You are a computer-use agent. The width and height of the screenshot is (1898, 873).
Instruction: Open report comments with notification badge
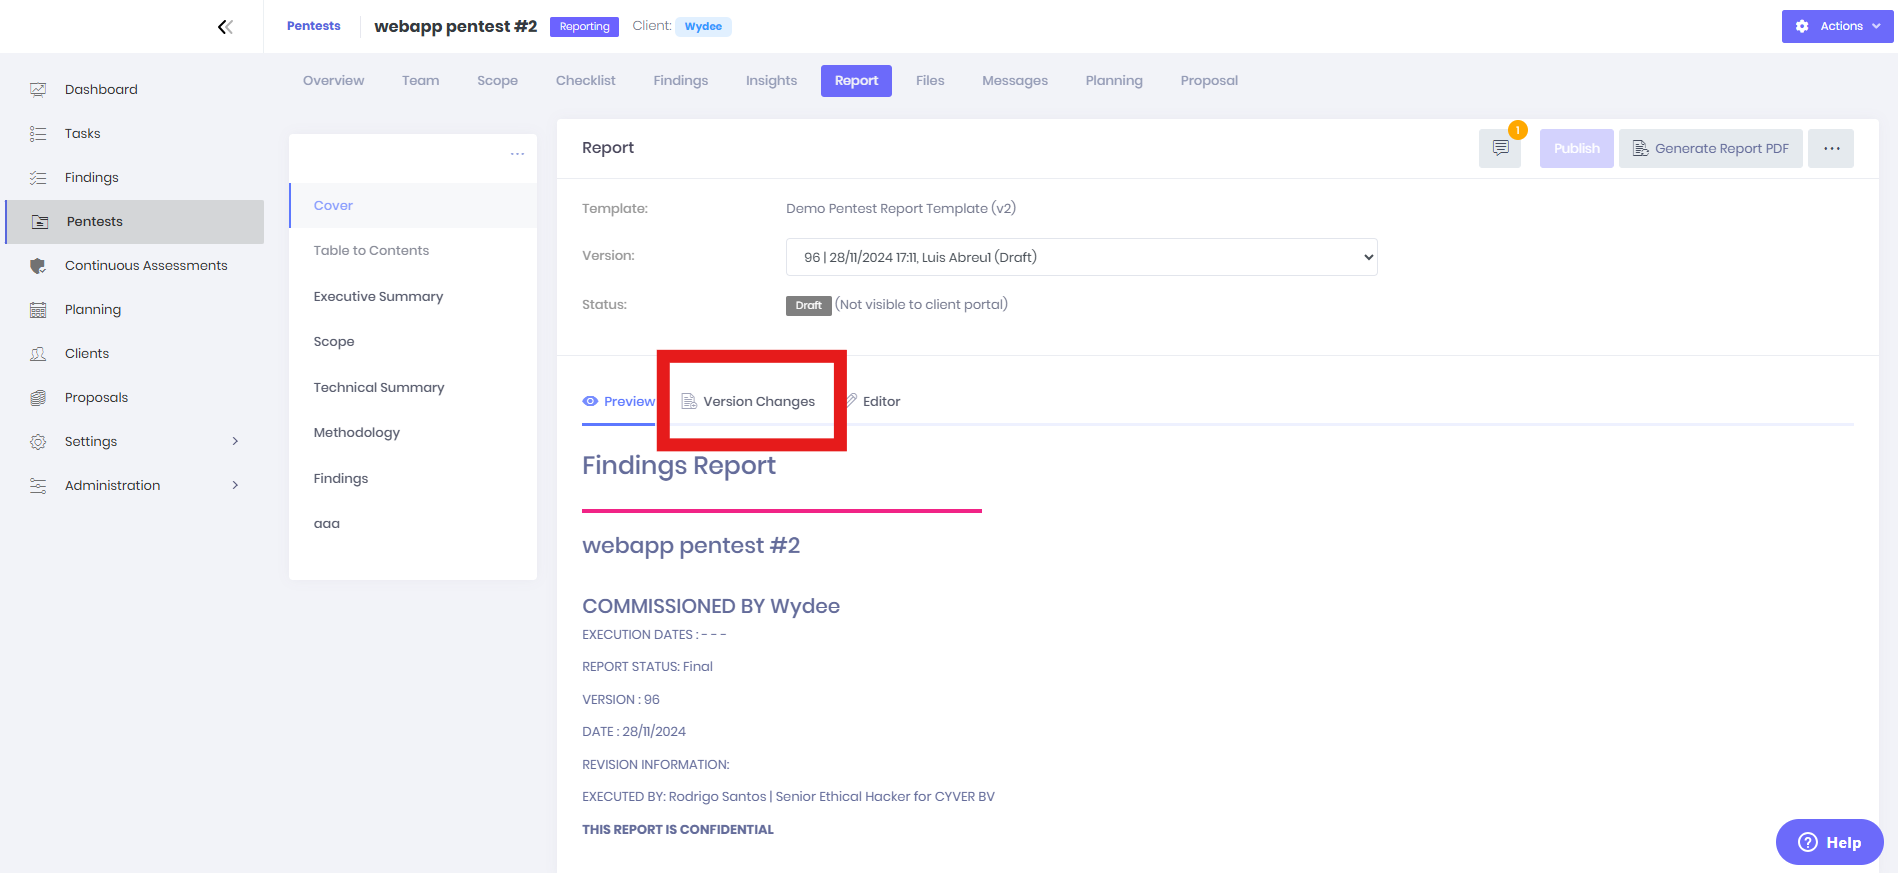point(1500,148)
